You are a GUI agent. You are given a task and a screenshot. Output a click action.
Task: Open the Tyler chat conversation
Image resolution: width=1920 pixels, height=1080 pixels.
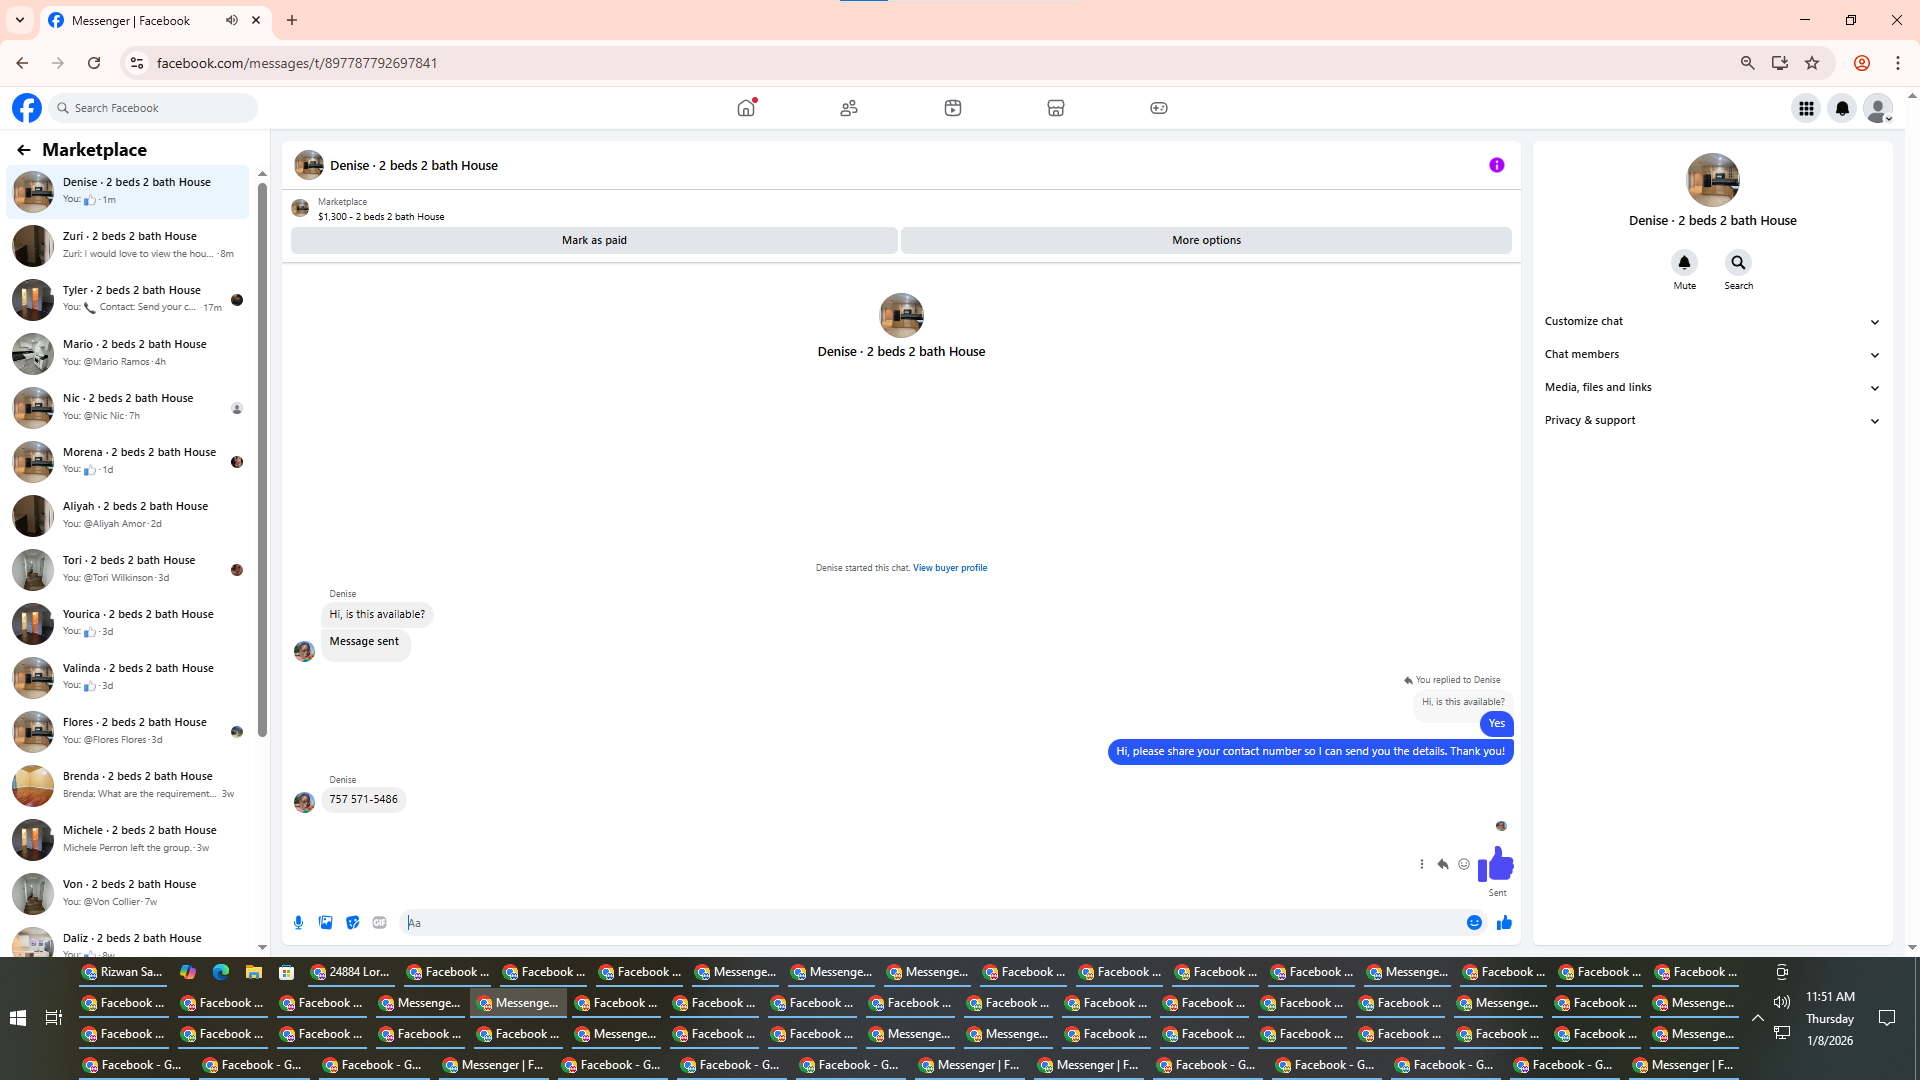(x=127, y=299)
